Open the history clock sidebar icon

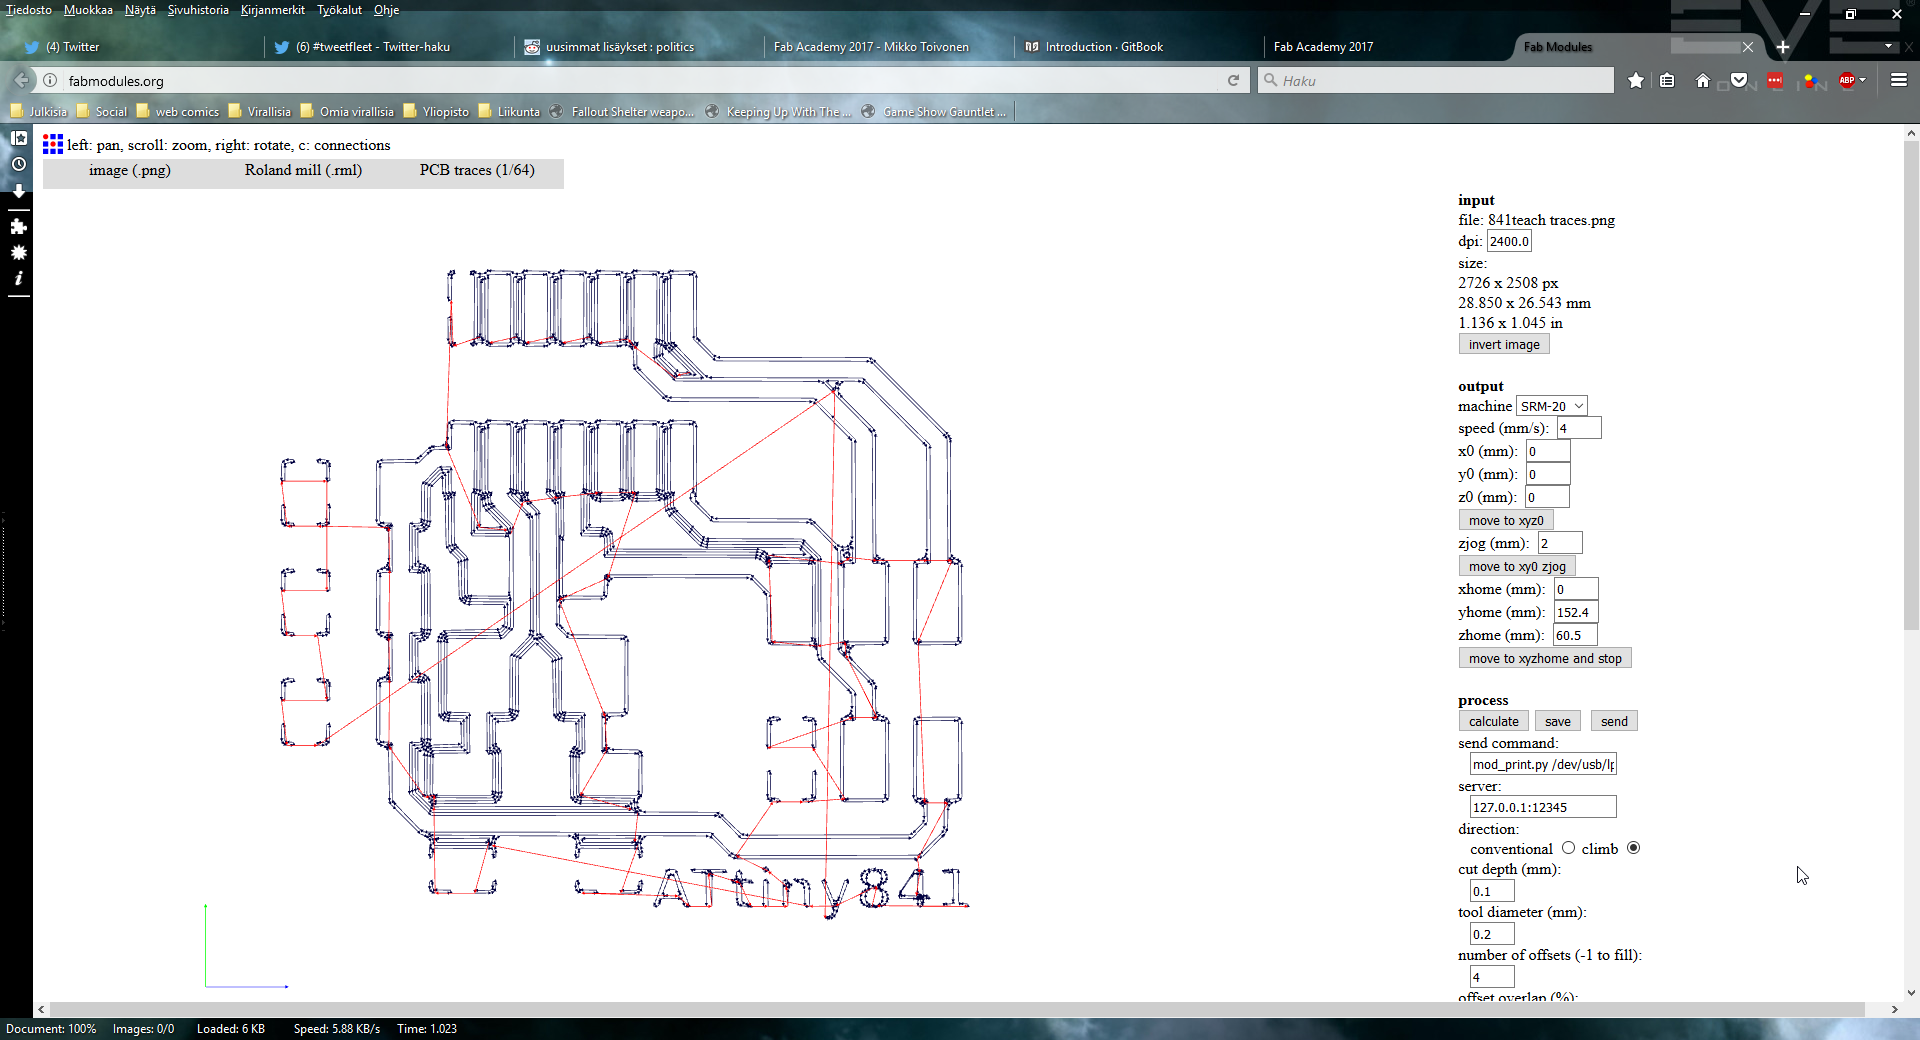click(x=18, y=164)
